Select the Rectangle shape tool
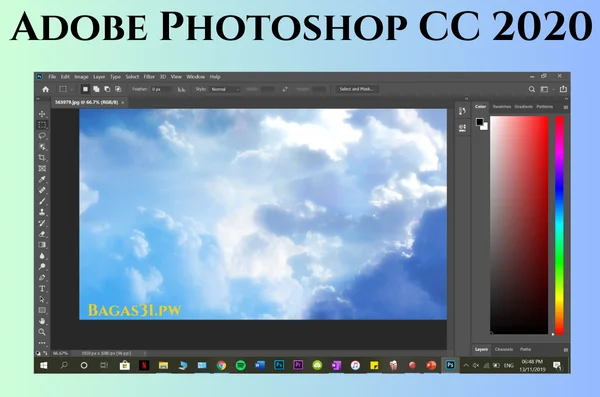 tap(42, 310)
